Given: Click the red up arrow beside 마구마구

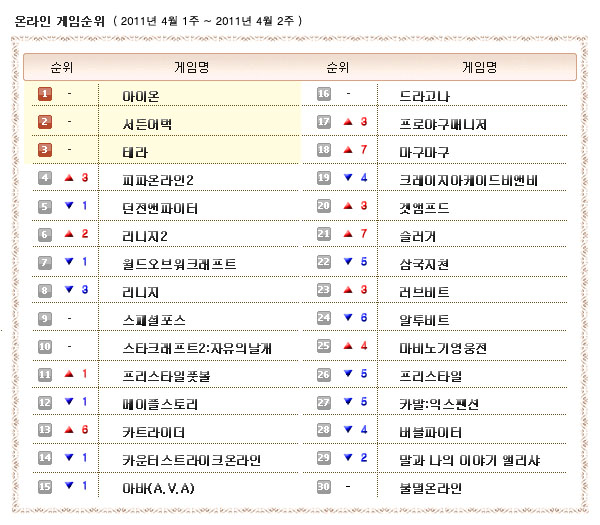Looking at the screenshot, I should tap(347, 150).
